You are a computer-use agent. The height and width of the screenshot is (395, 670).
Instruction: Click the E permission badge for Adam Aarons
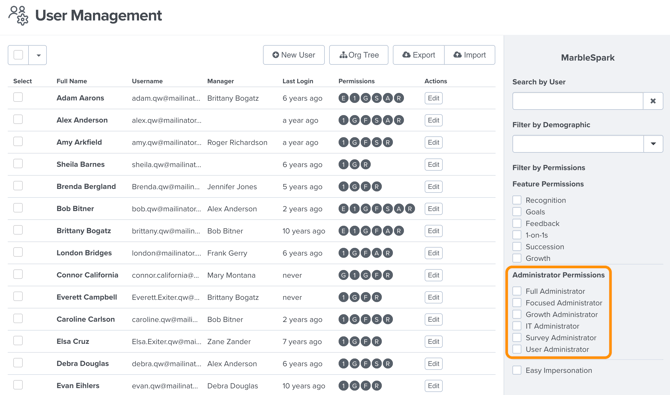(x=344, y=98)
